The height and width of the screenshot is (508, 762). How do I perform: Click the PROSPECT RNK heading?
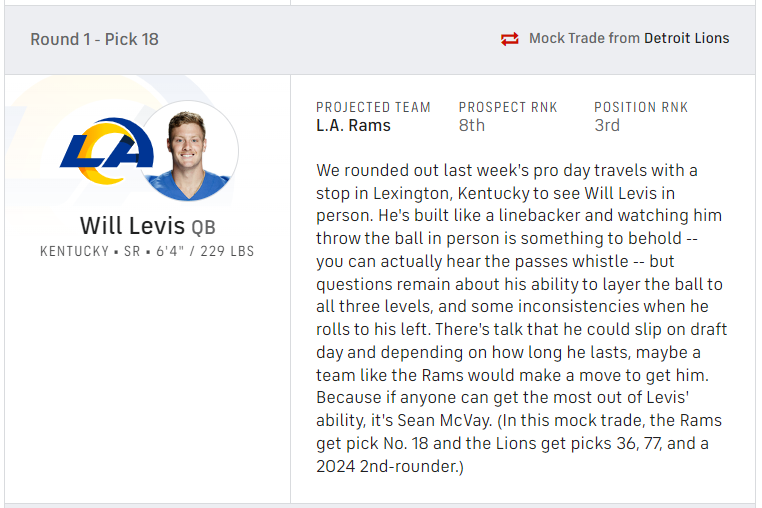pyautogui.click(x=508, y=107)
